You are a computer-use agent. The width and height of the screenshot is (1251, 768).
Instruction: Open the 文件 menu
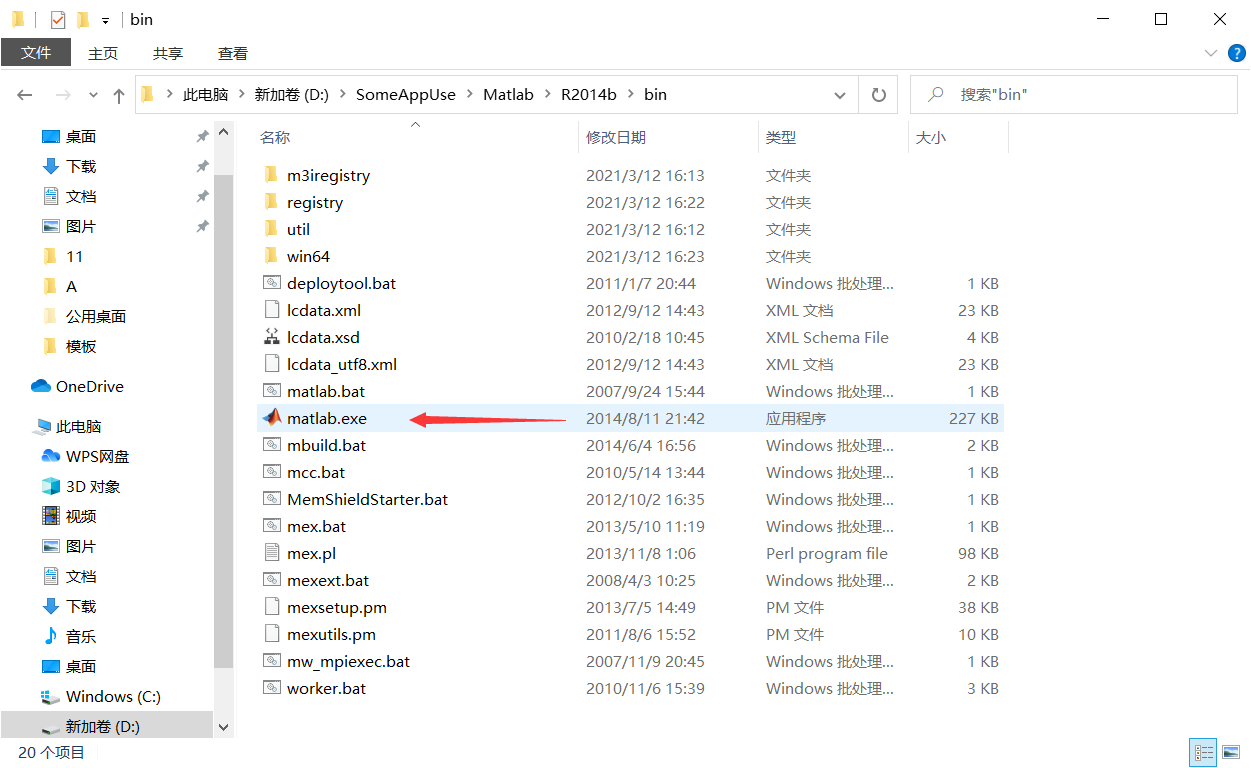36,53
